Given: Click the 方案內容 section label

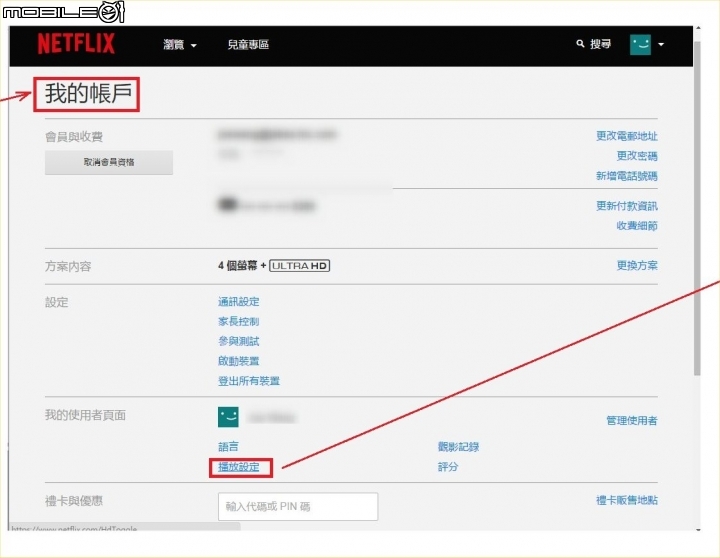Looking at the screenshot, I should click(68, 266).
